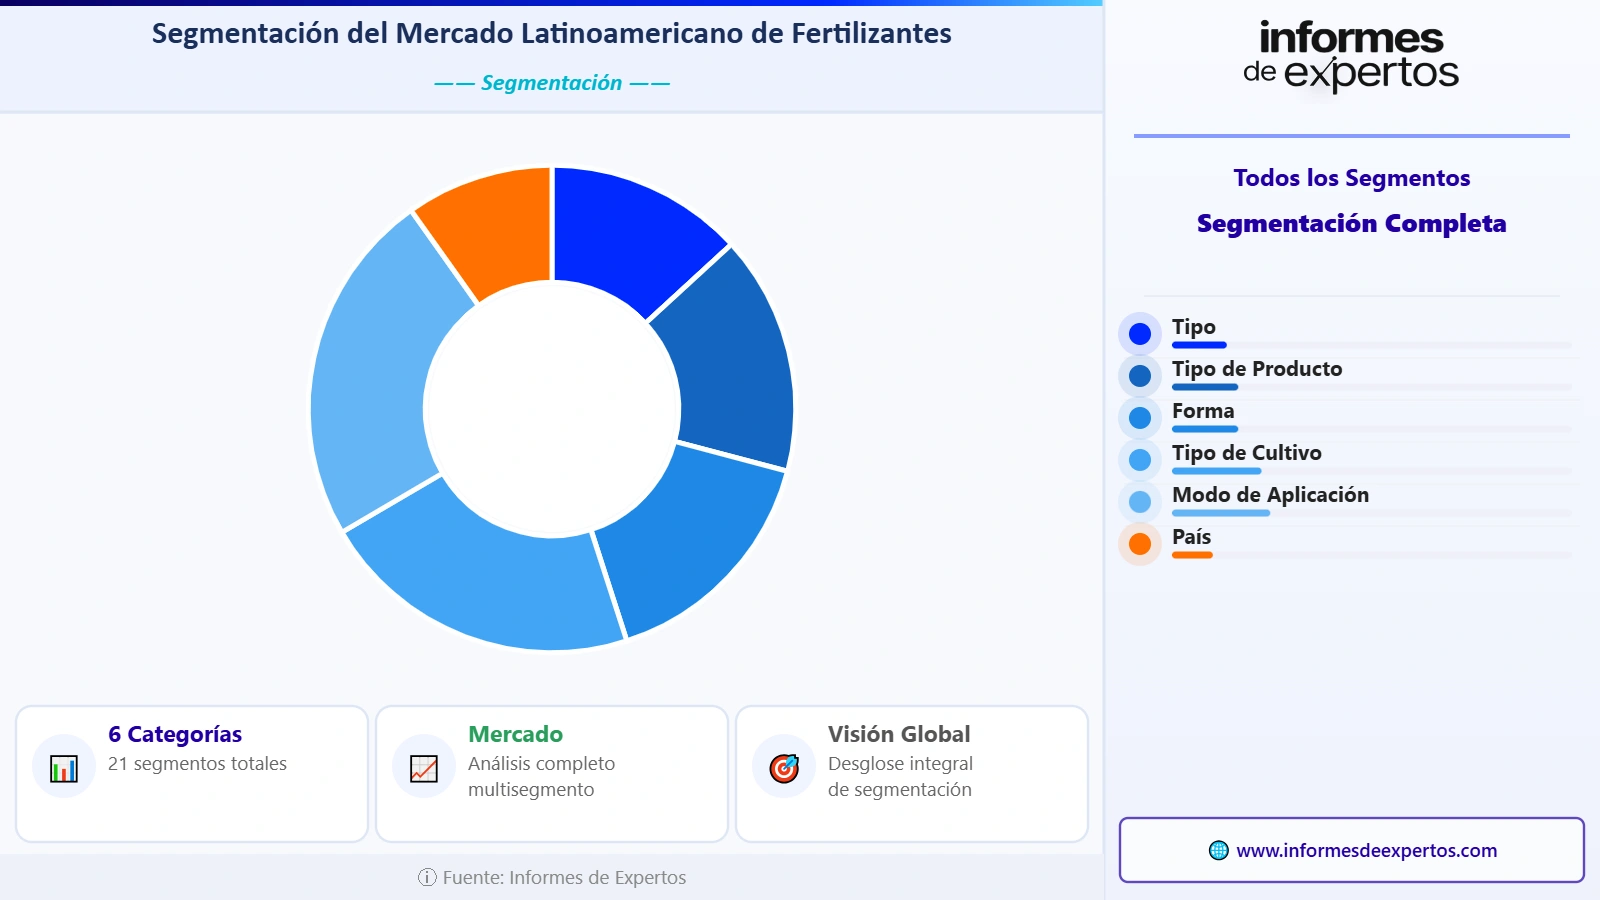Click the 6 Categorías card title
1600x900 pixels.
[175, 734]
